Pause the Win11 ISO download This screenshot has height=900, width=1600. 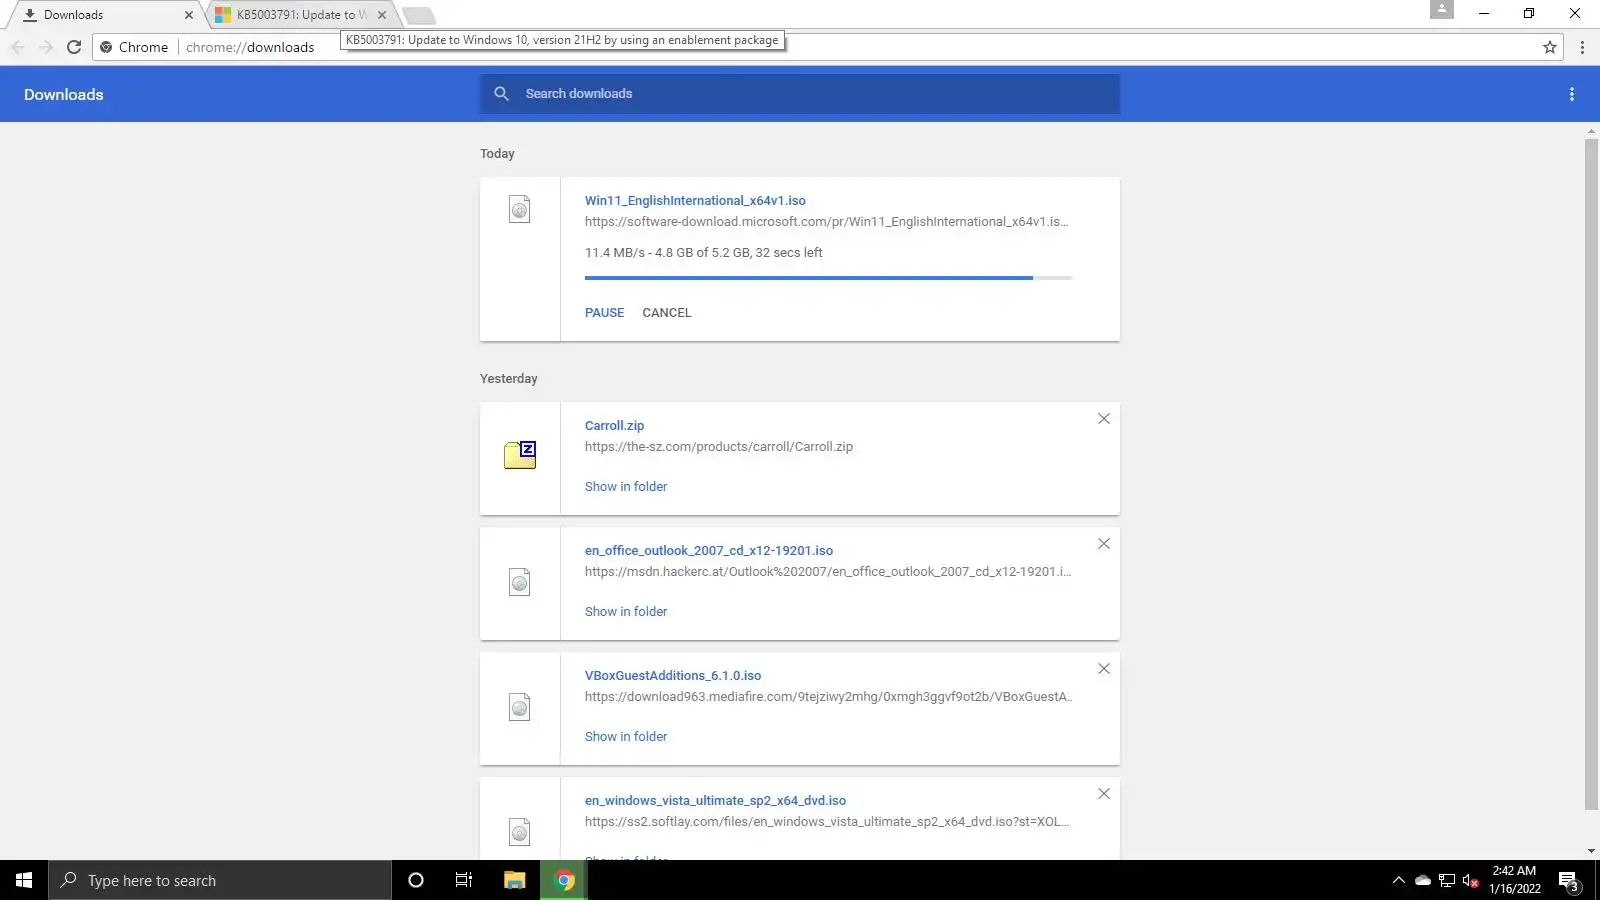604,313
